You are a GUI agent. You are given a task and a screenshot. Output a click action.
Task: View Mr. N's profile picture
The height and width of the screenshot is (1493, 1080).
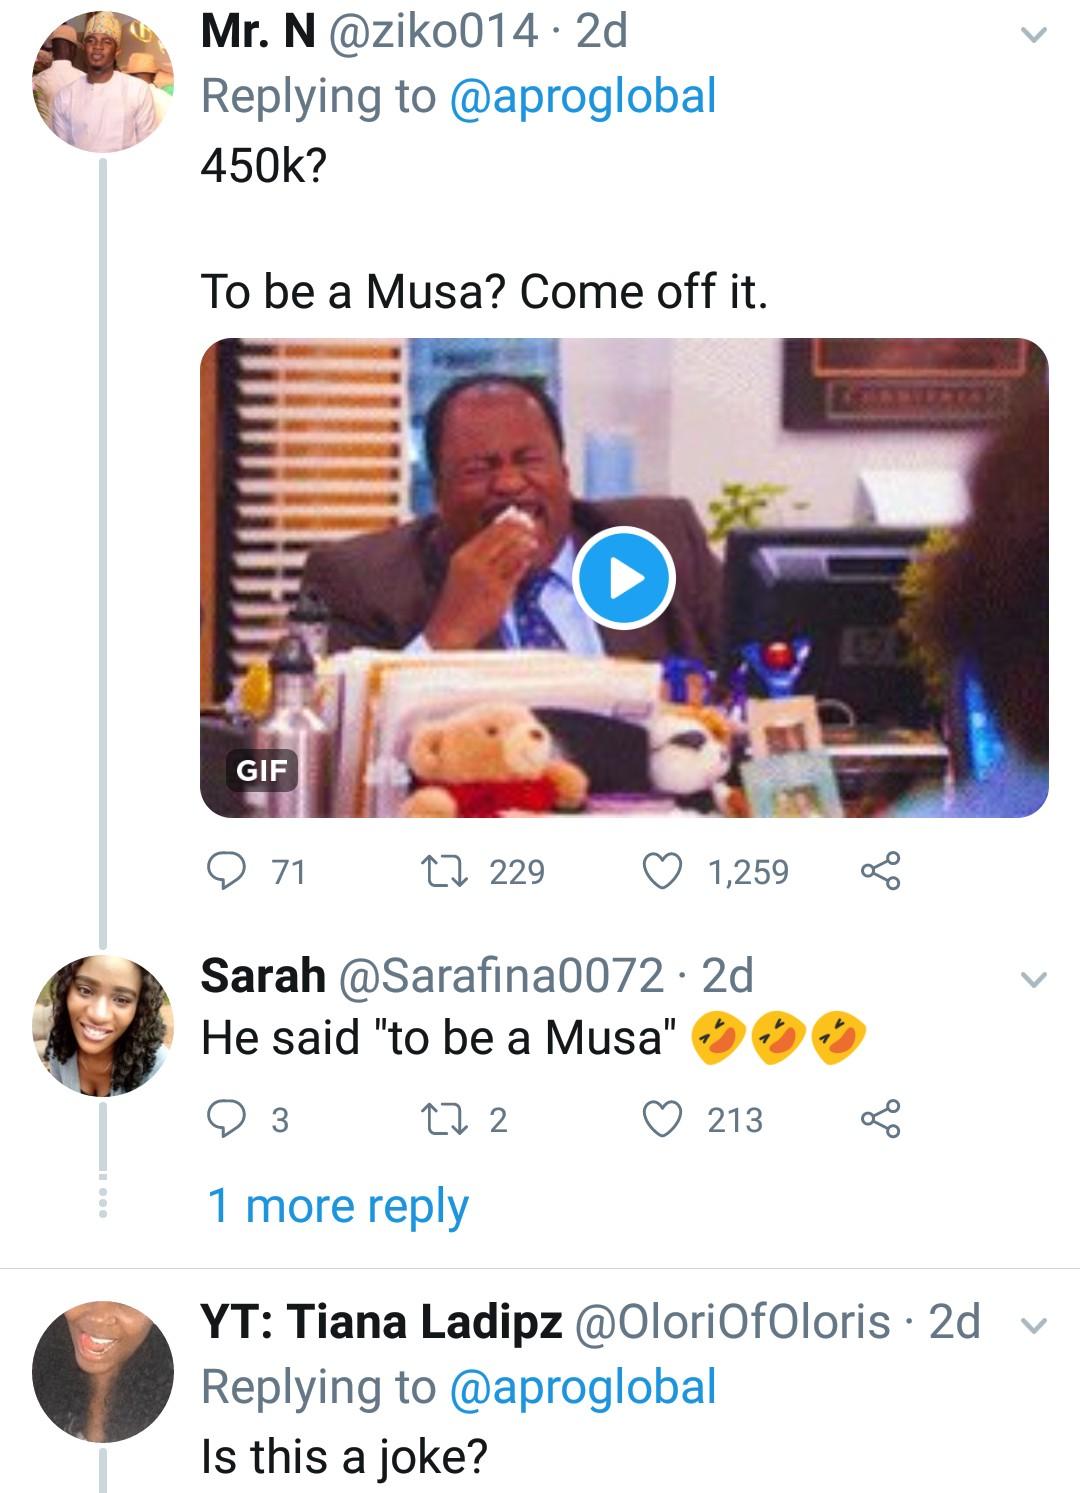(102, 82)
